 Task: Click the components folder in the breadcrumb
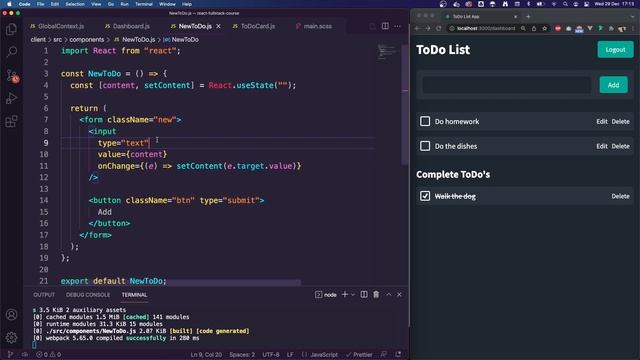pyautogui.click(x=87, y=40)
